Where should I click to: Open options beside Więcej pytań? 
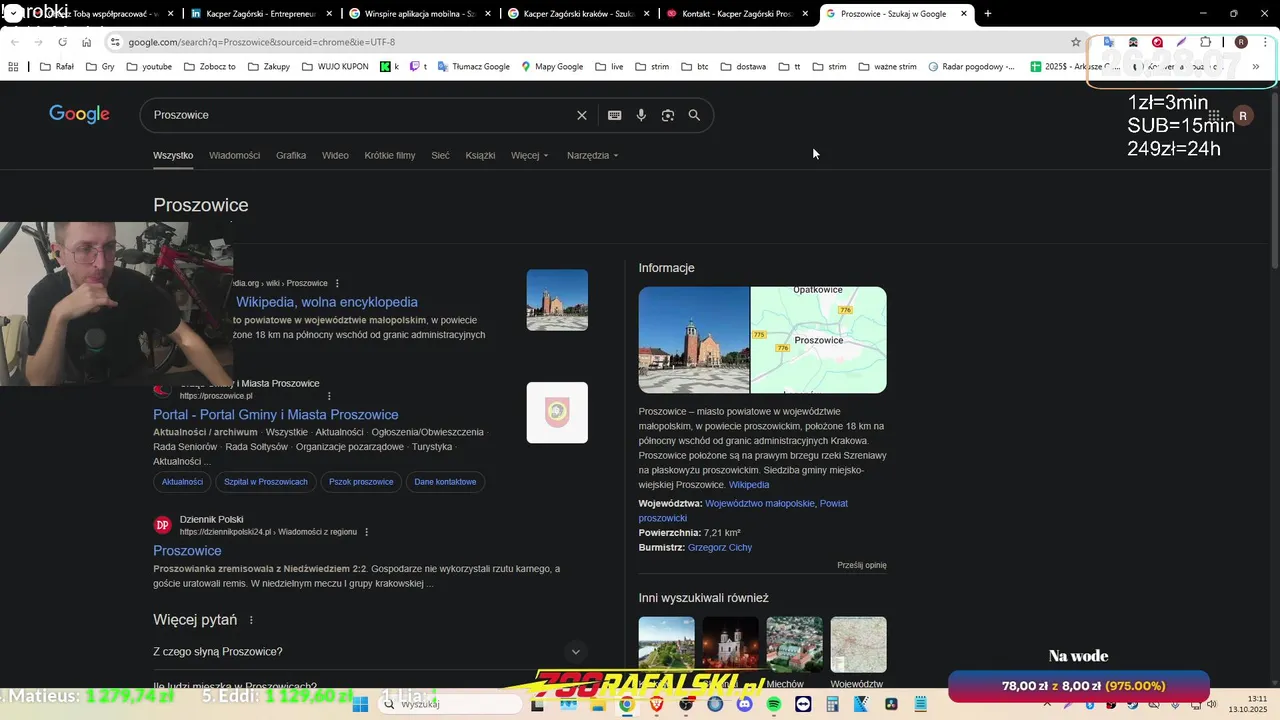pyautogui.click(x=251, y=620)
